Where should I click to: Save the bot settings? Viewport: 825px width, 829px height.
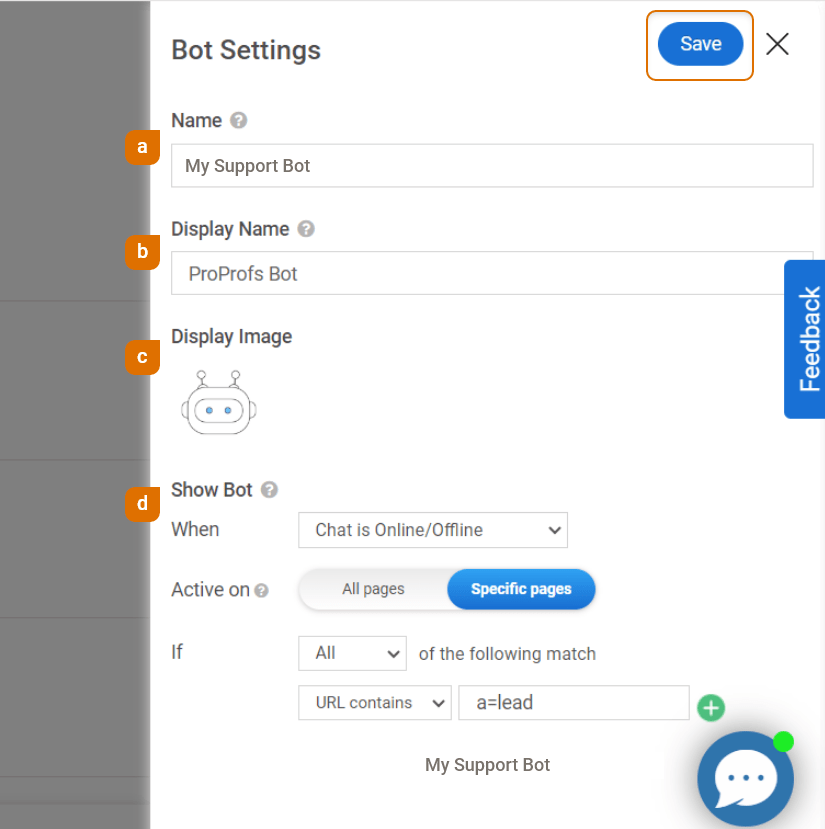coord(699,43)
